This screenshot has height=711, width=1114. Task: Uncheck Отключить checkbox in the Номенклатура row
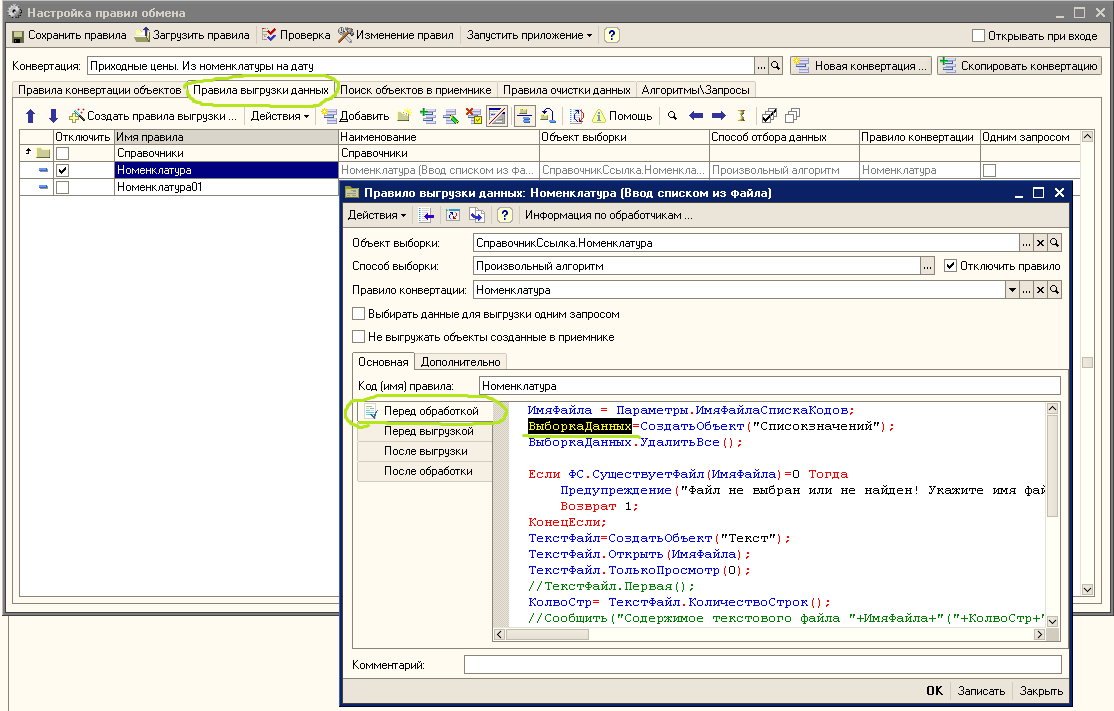tap(63, 170)
